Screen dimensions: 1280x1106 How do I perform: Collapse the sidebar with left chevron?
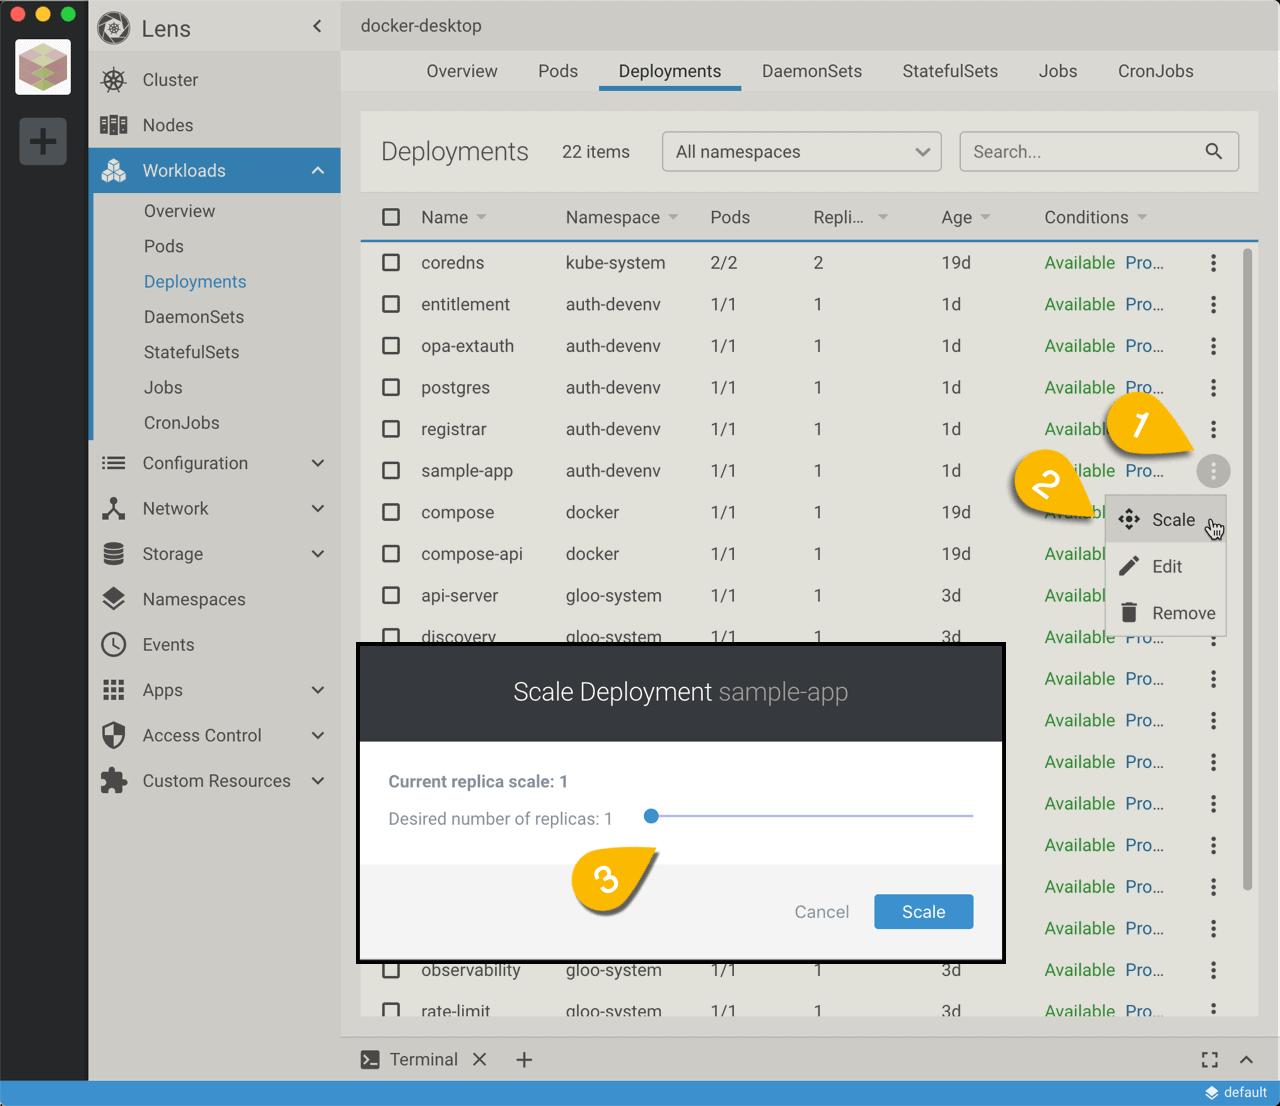pyautogui.click(x=317, y=27)
